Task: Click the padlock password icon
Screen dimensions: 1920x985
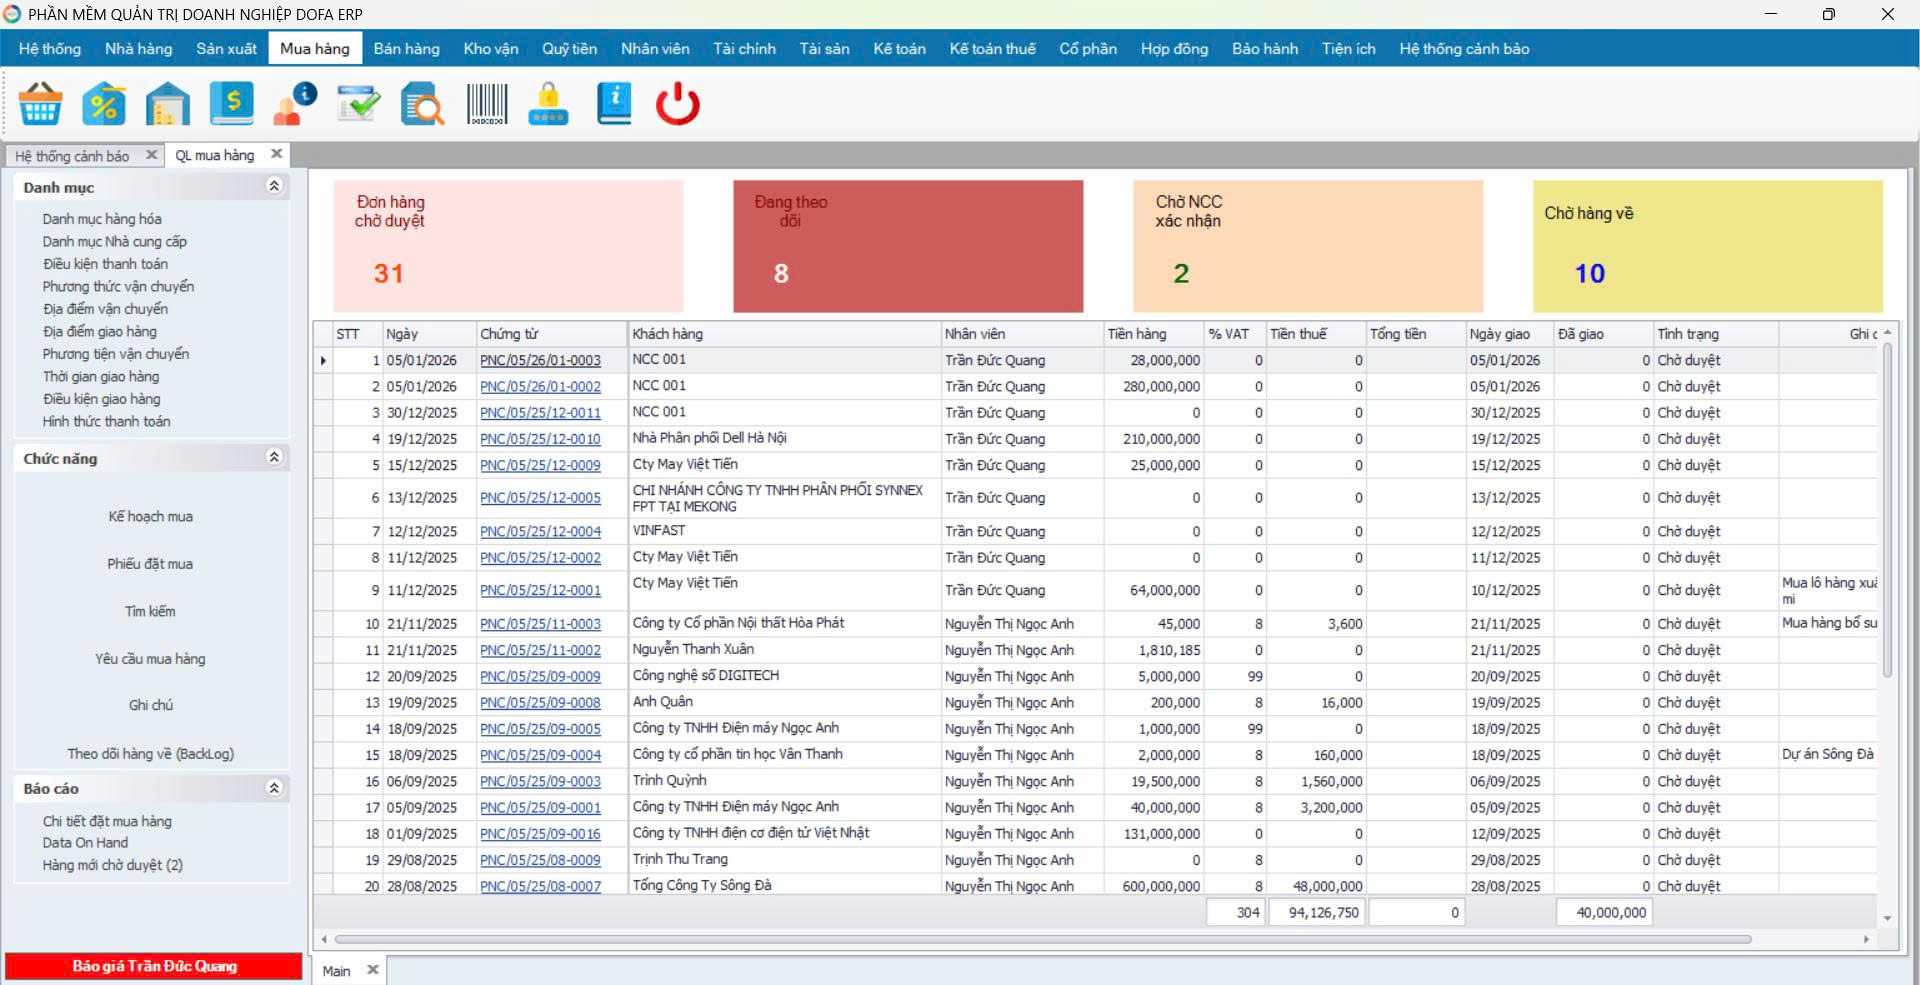Action: pos(548,104)
